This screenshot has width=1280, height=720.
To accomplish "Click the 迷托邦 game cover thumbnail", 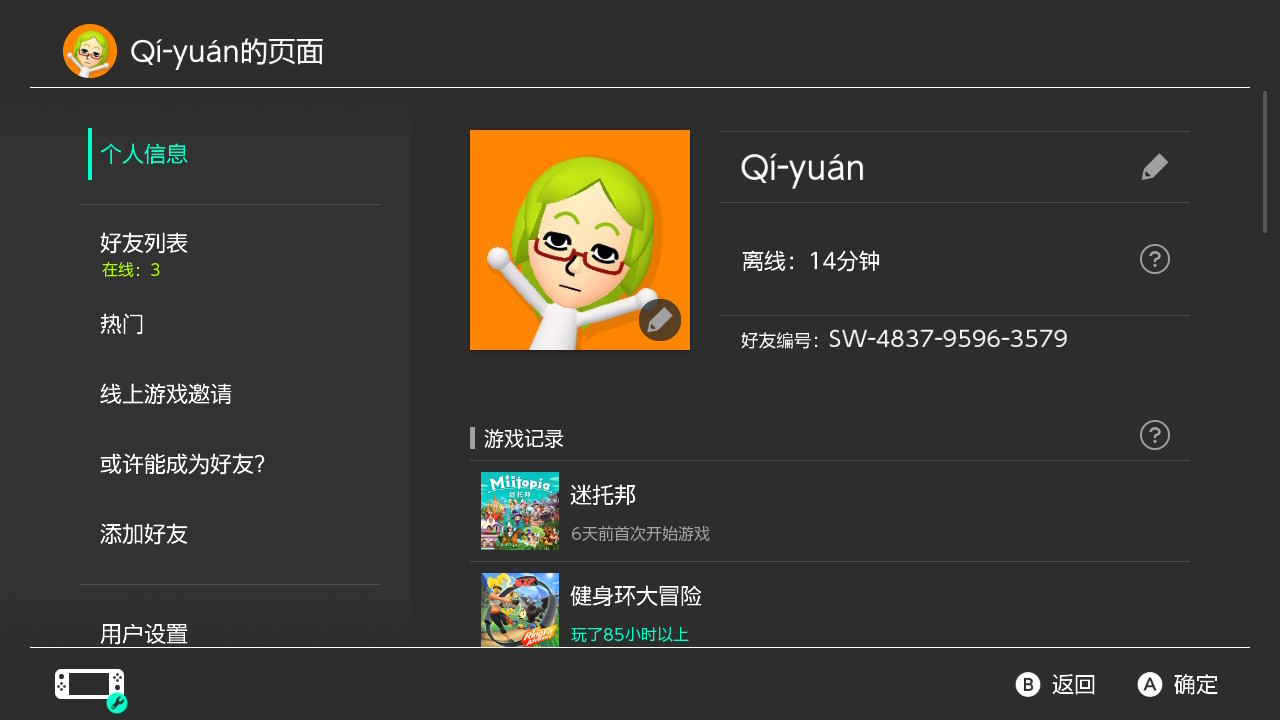I will [520, 511].
